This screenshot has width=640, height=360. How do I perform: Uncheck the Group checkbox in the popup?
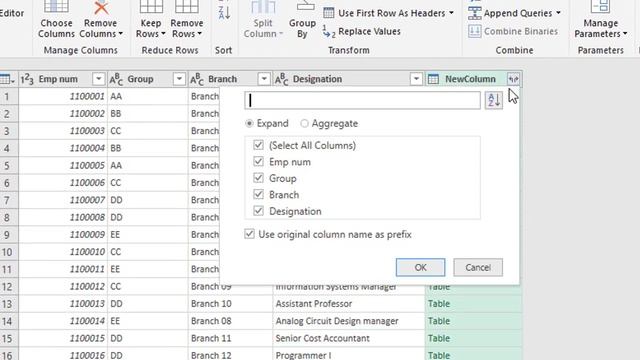click(x=258, y=178)
